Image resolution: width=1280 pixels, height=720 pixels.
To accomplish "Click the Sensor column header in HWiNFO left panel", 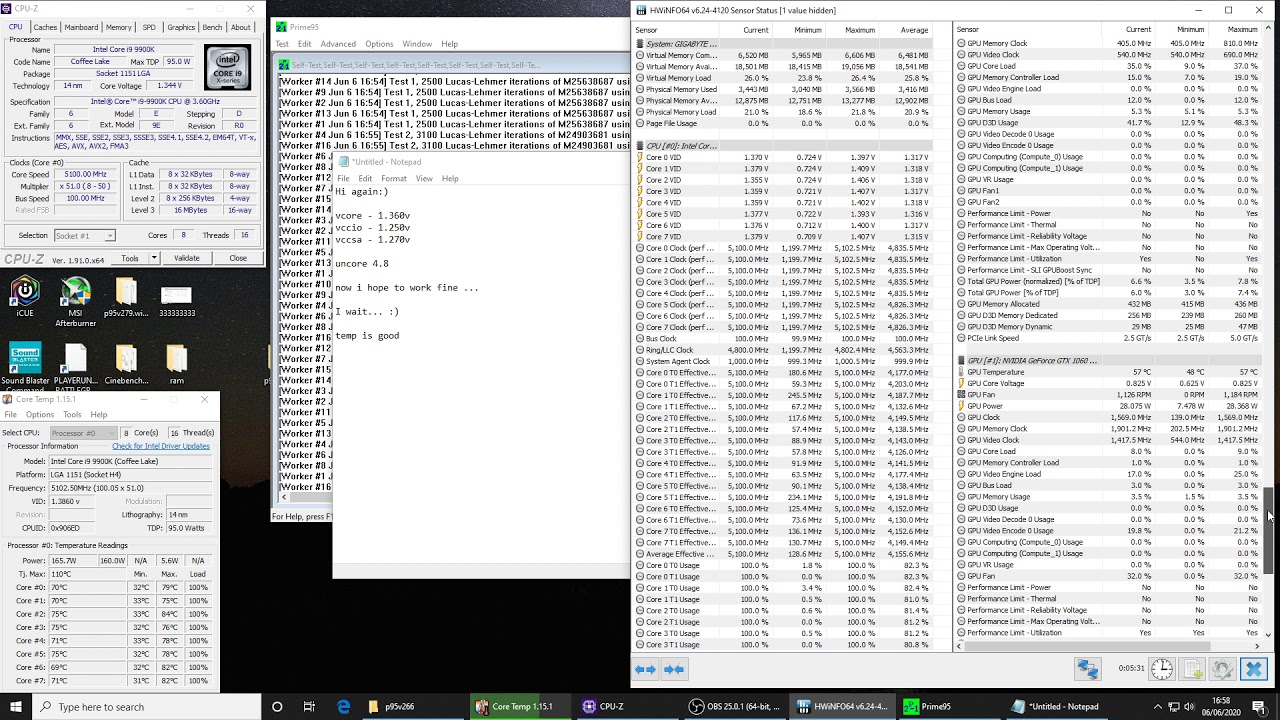I will (647, 30).
